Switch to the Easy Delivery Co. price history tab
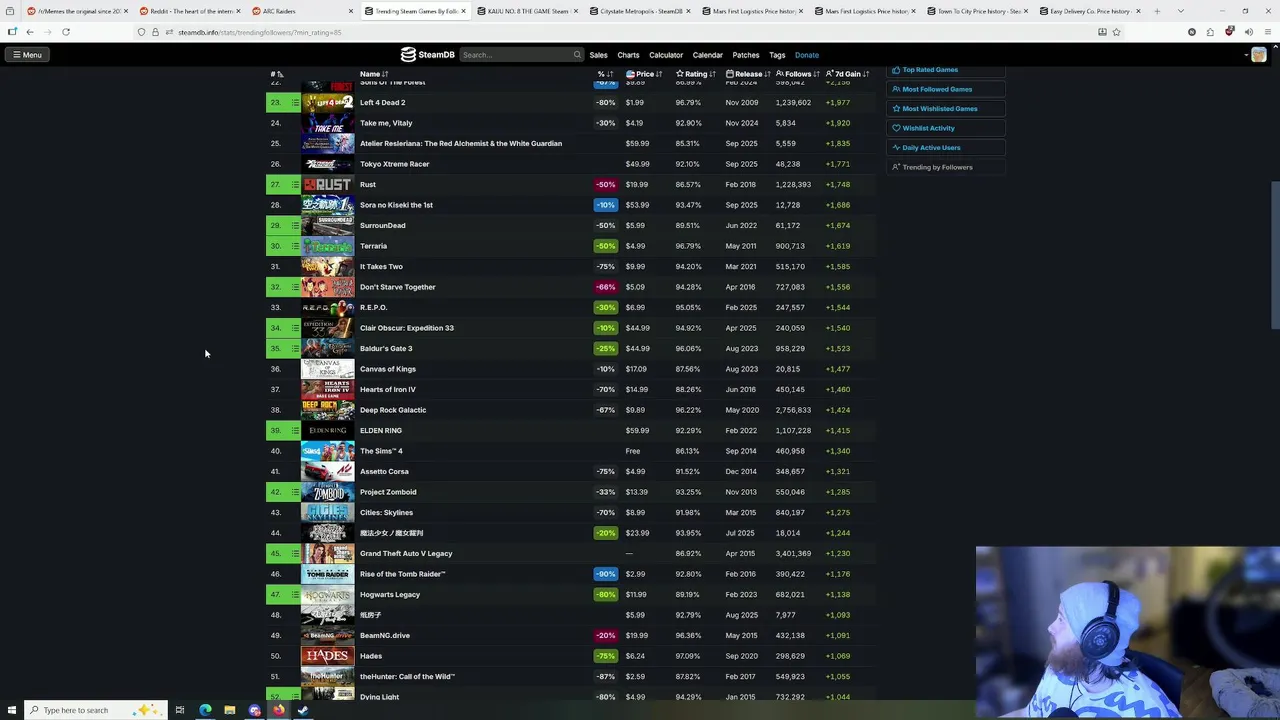The height and width of the screenshot is (720, 1280). pos(1088,11)
